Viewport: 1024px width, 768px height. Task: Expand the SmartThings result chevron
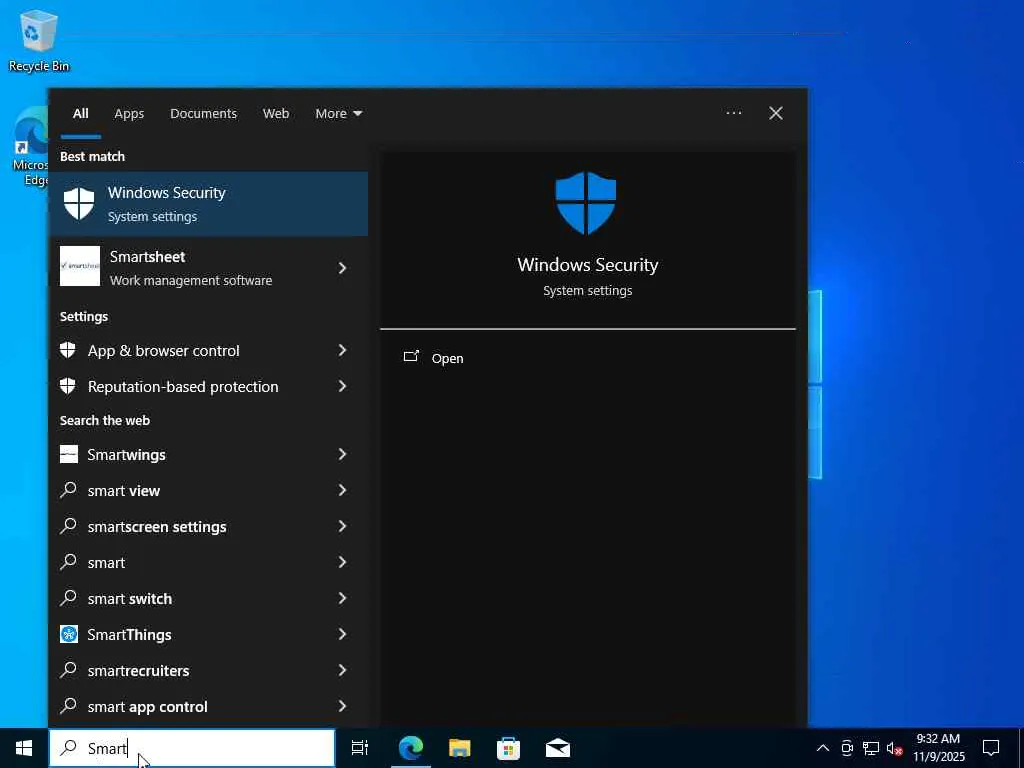tap(342, 633)
